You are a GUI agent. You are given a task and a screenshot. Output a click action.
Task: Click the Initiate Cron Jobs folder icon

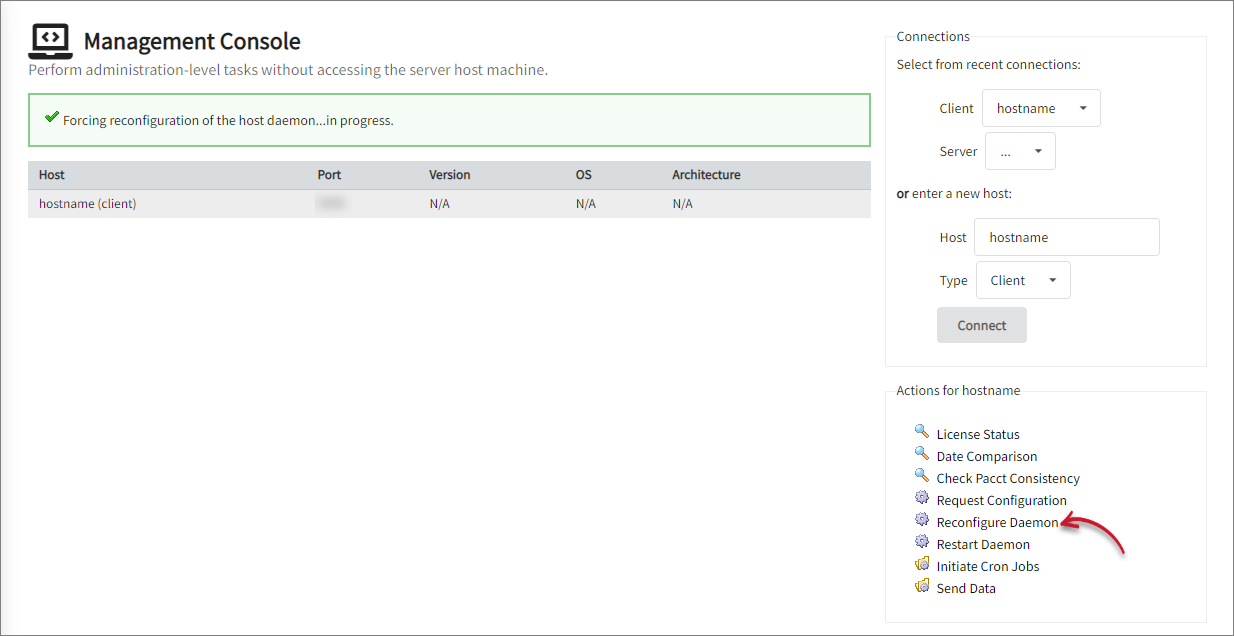pos(922,565)
